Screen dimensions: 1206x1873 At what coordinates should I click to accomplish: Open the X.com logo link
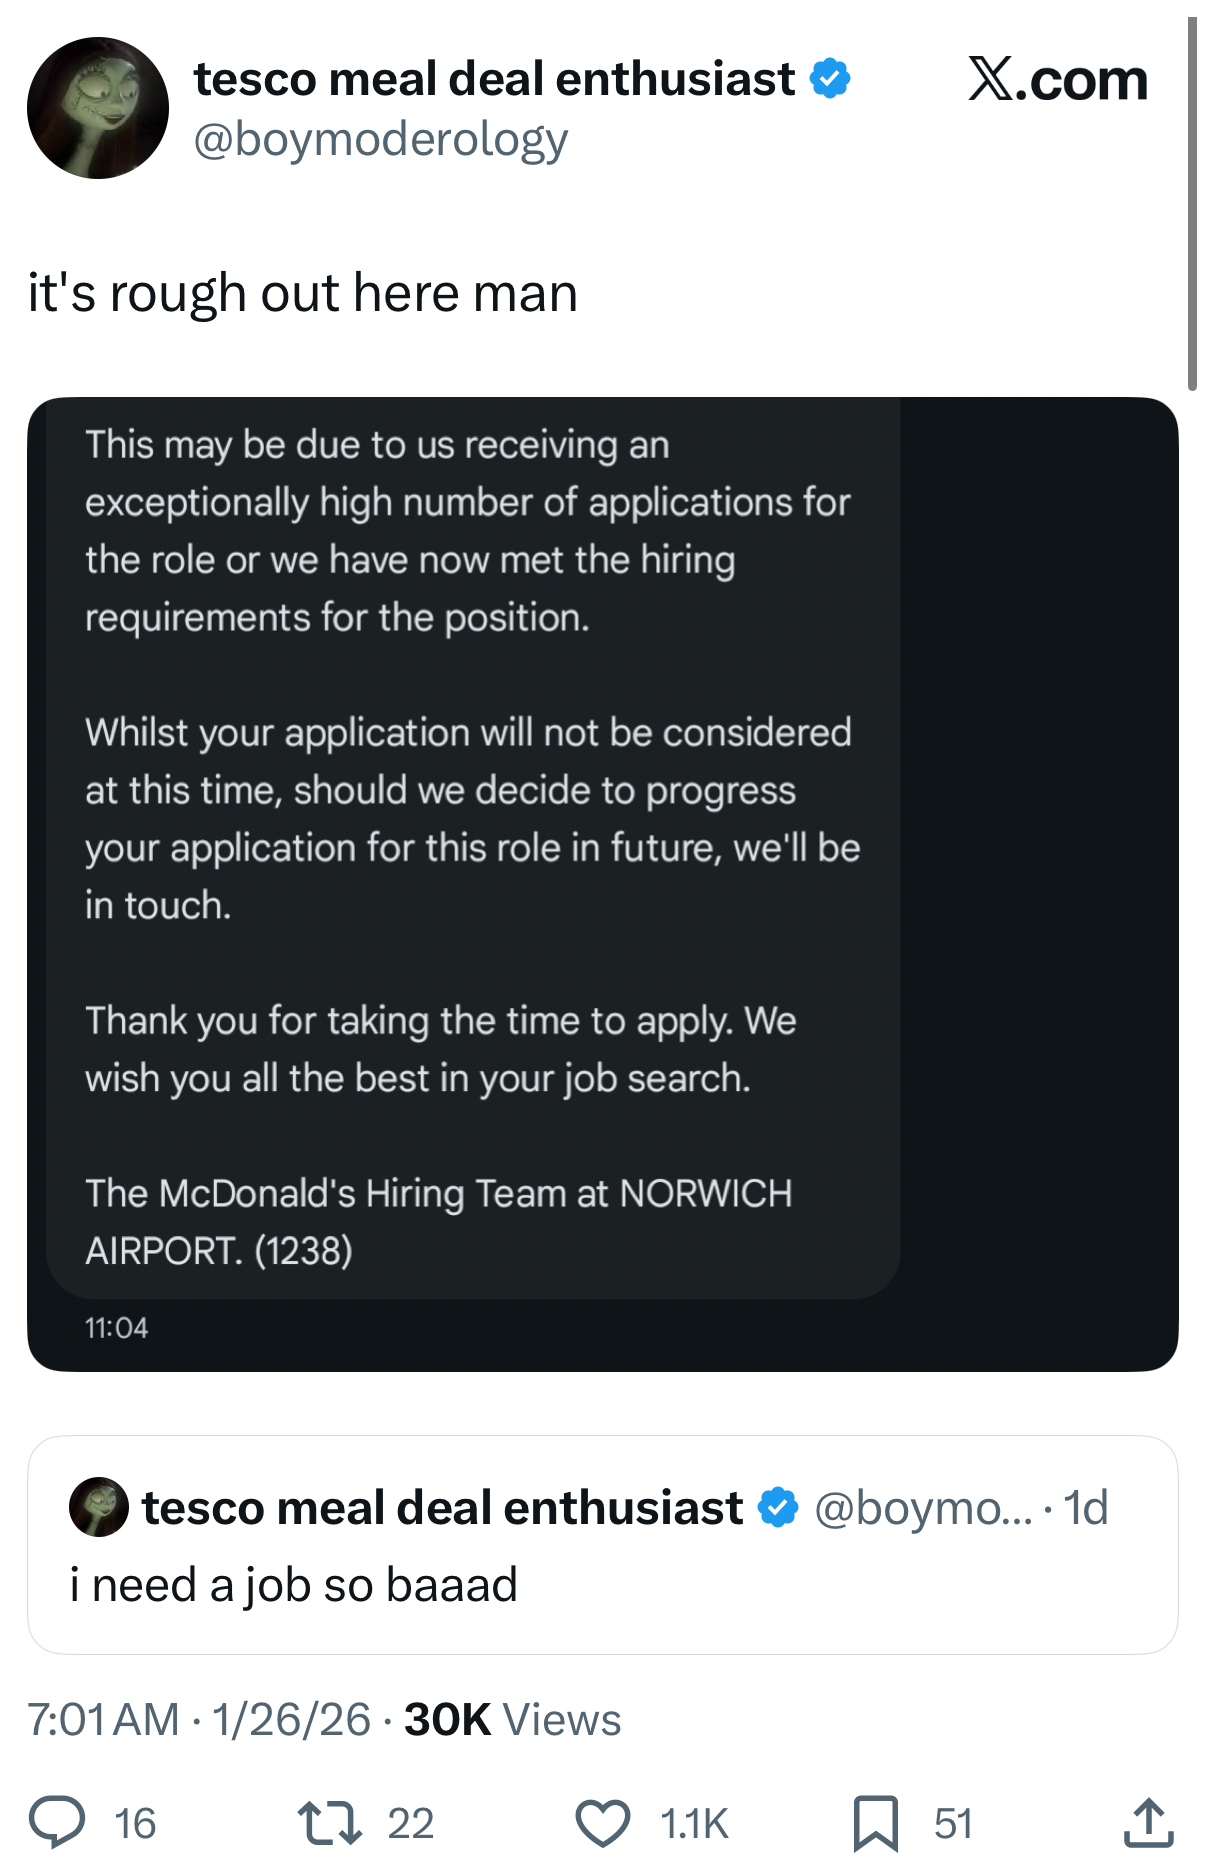[1057, 79]
